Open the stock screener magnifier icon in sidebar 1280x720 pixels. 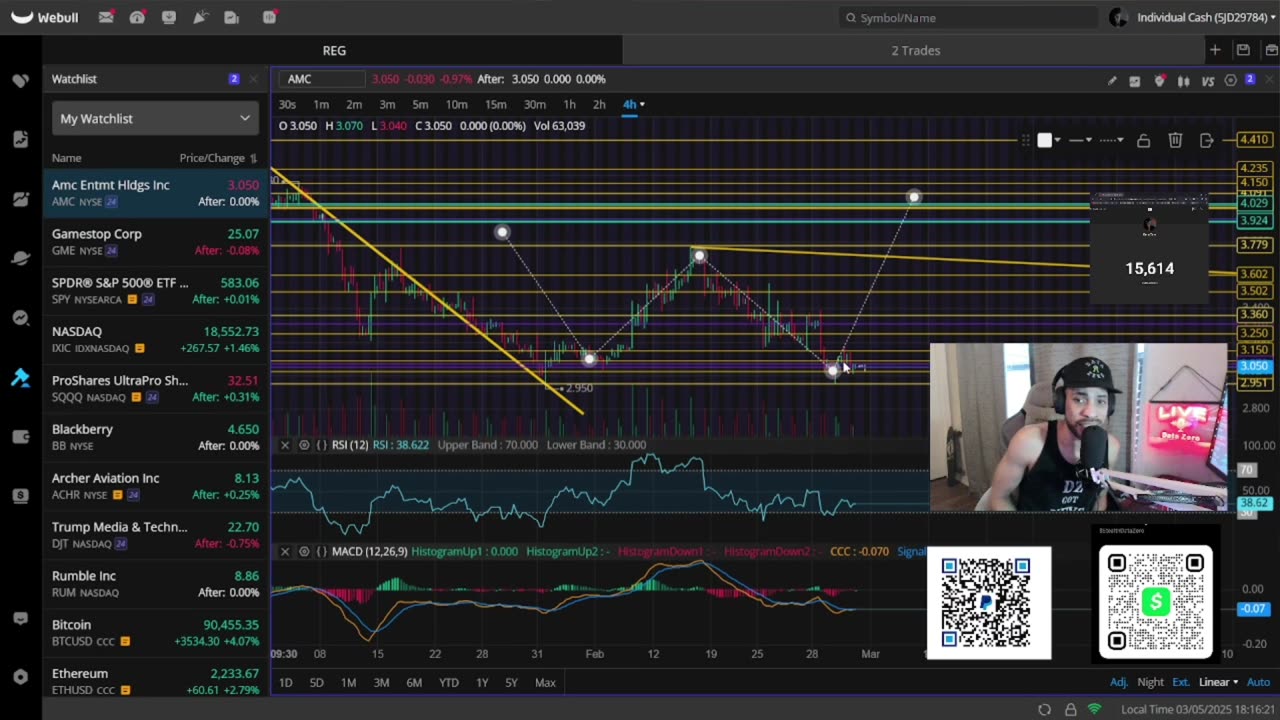(x=20, y=318)
